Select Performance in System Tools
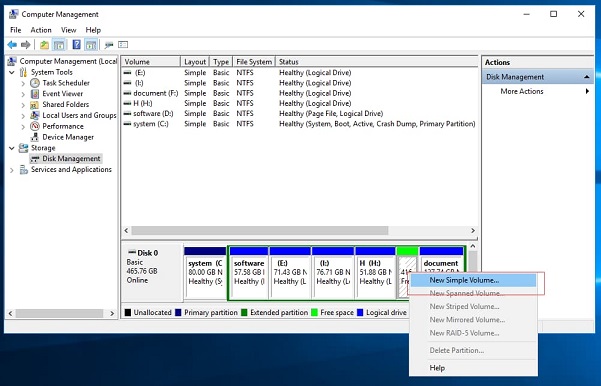 point(63,126)
